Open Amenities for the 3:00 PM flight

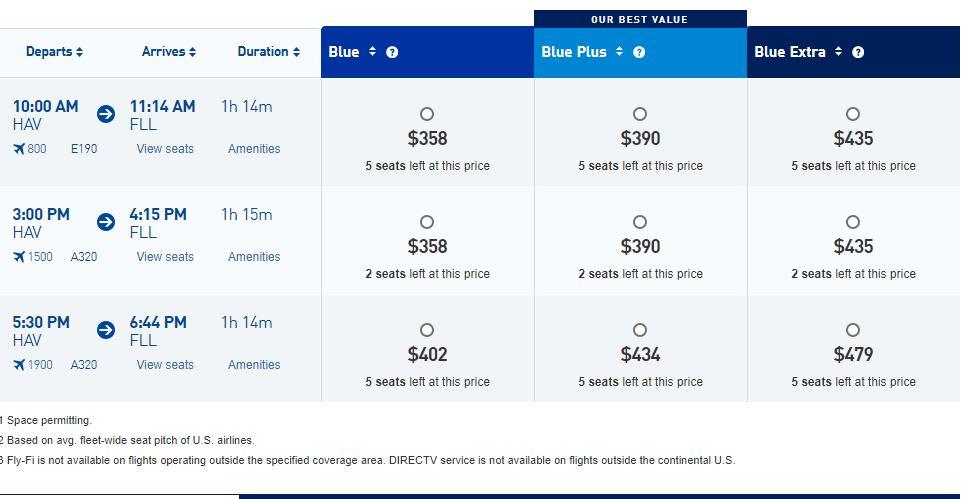point(254,257)
